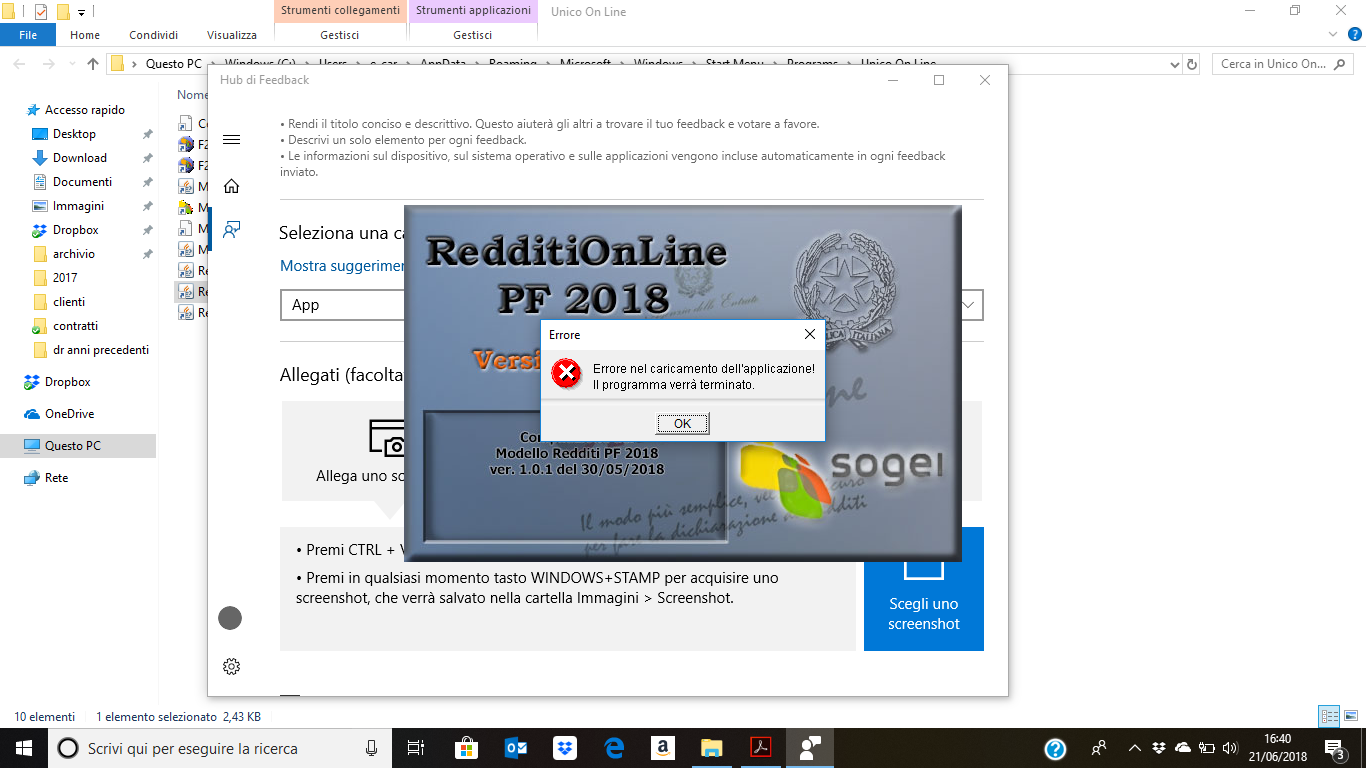Screen dimensions: 1366x768
Task: Open the Home ribbon tab
Action: coord(85,35)
